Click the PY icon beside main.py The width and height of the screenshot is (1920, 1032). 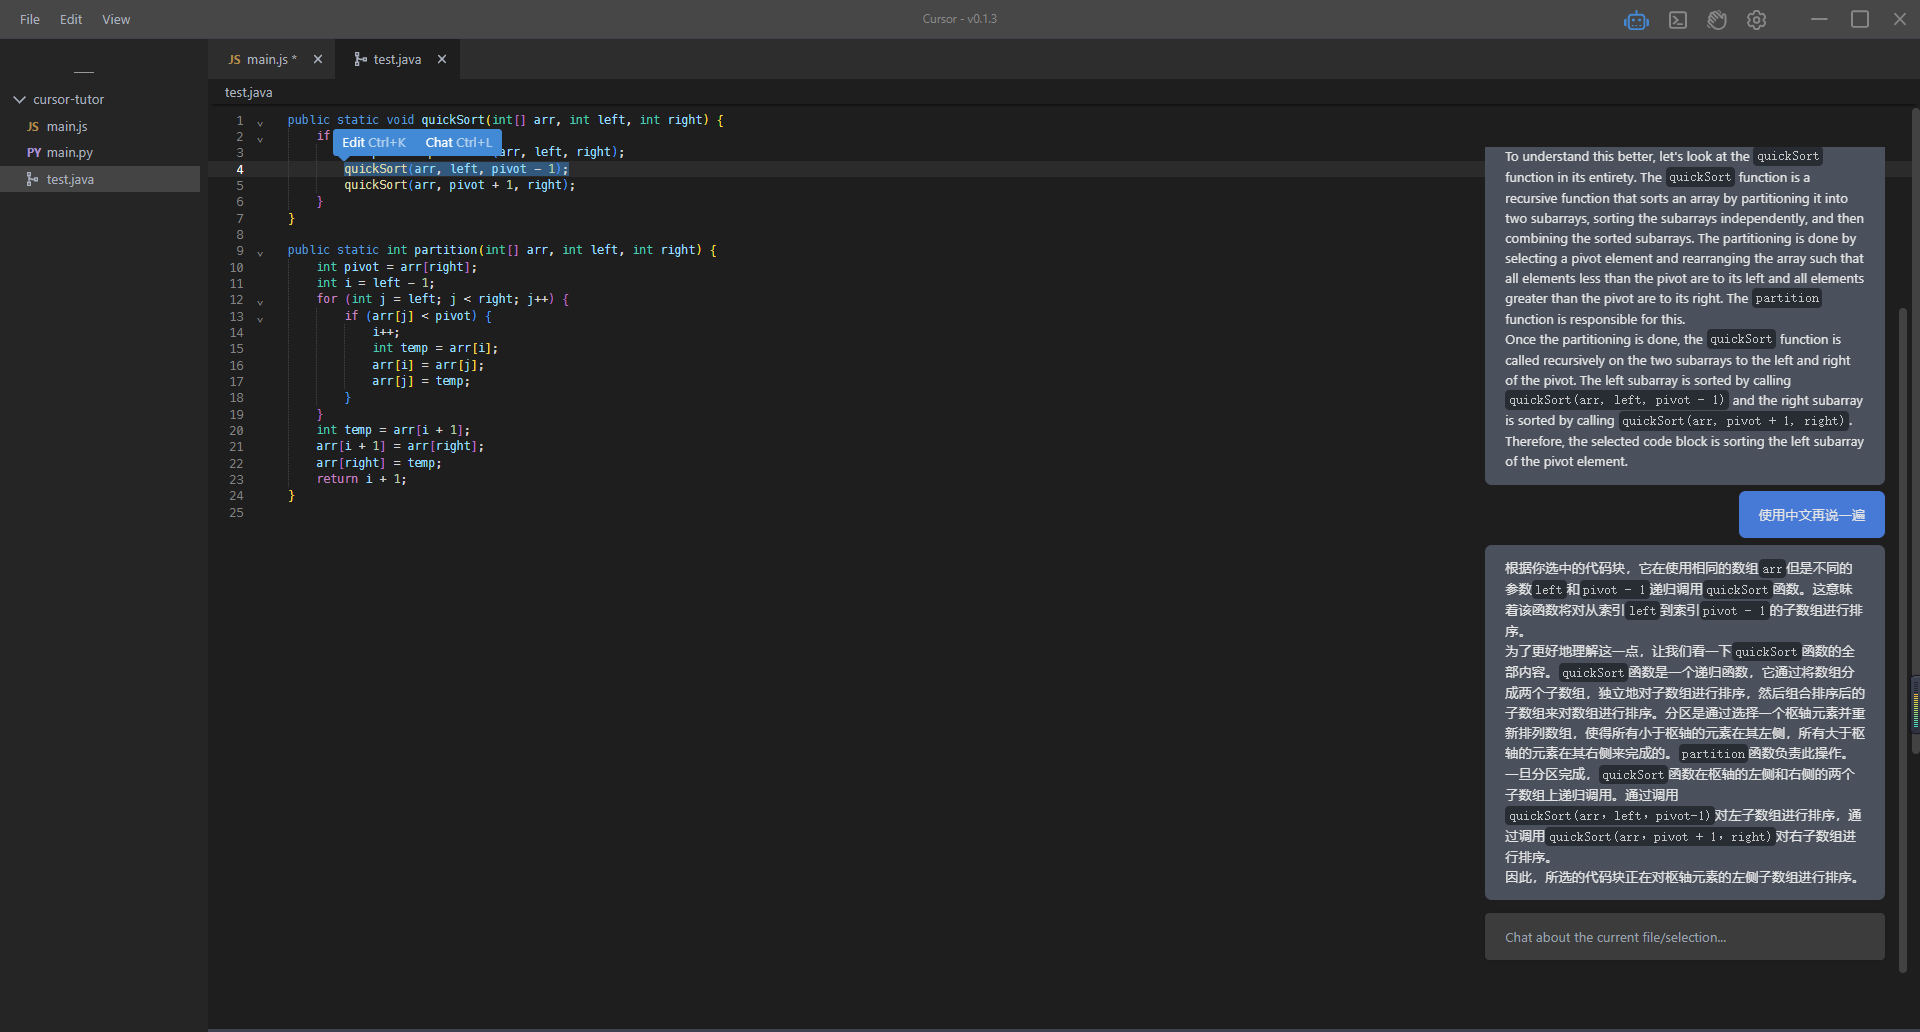pyautogui.click(x=34, y=153)
